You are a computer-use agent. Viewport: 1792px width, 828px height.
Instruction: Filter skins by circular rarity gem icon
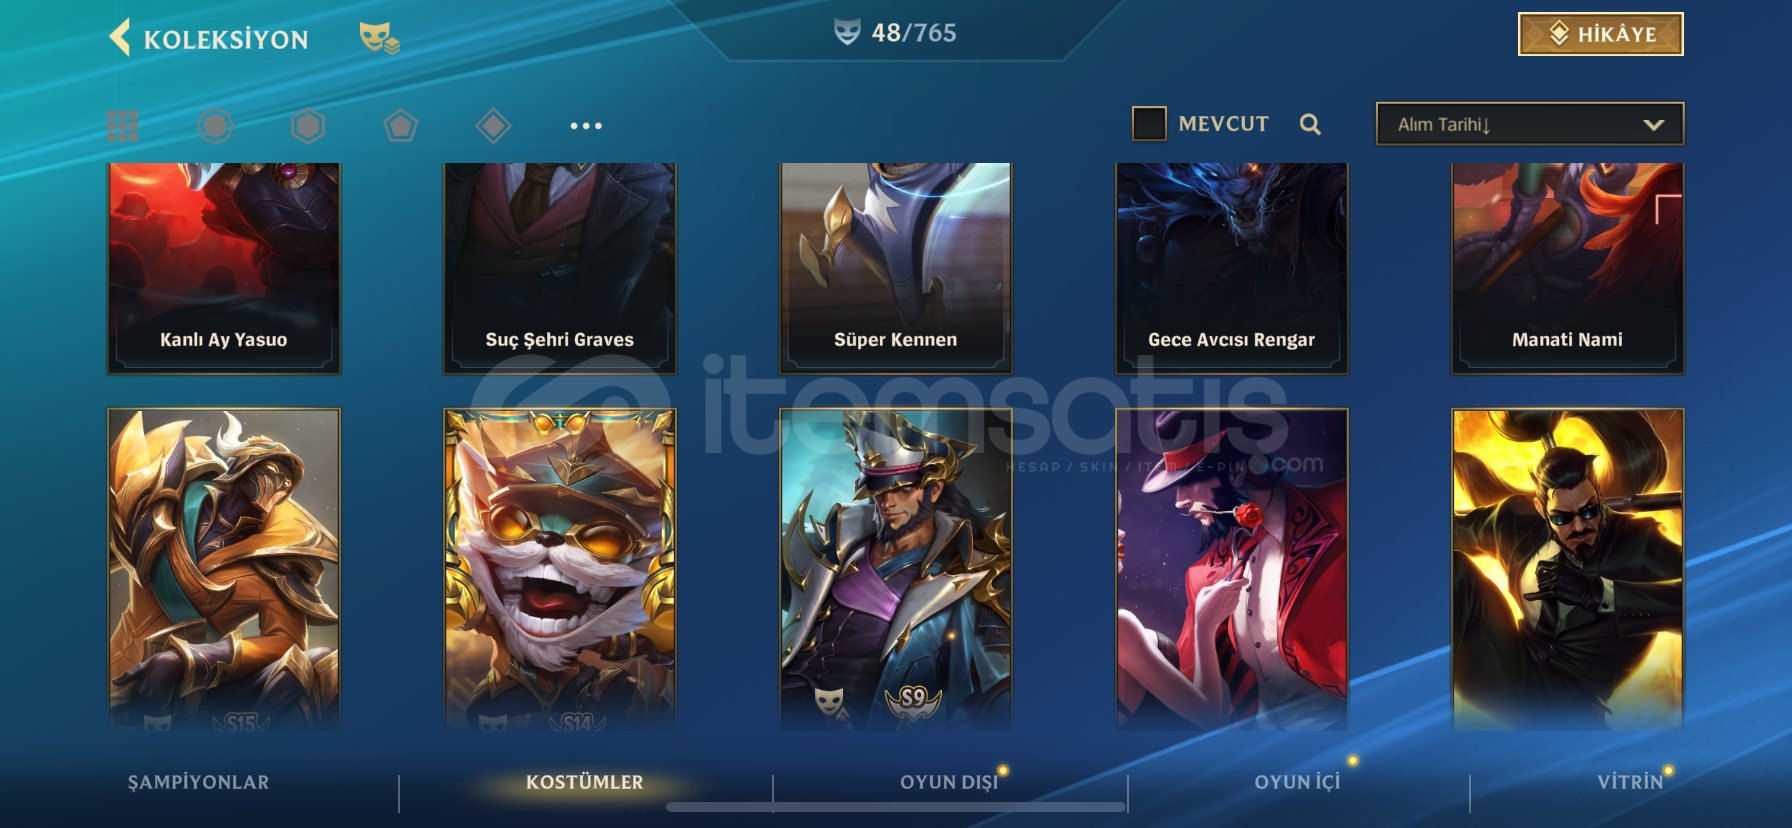click(x=215, y=126)
